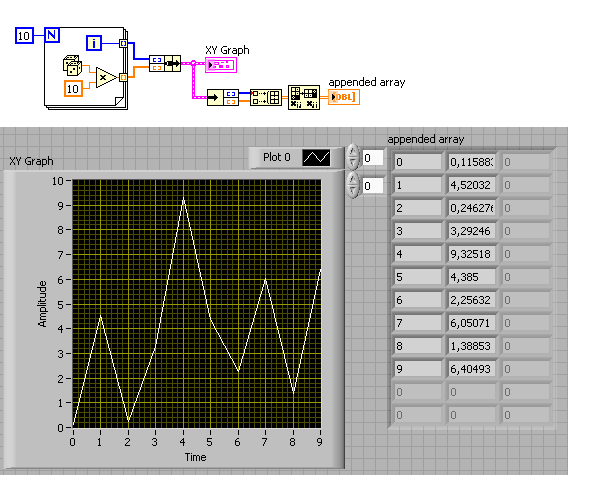This screenshot has width=600, height=500.
Task: Select the loop count N terminal
Action: [52, 35]
